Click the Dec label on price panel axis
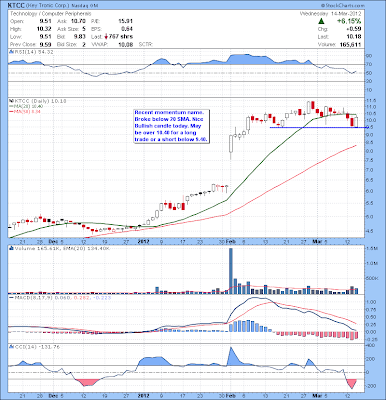The height and width of the screenshot is (400, 386). point(53,241)
